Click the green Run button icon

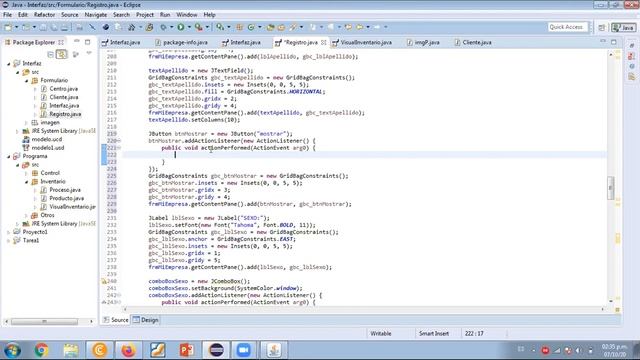click(180, 27)
